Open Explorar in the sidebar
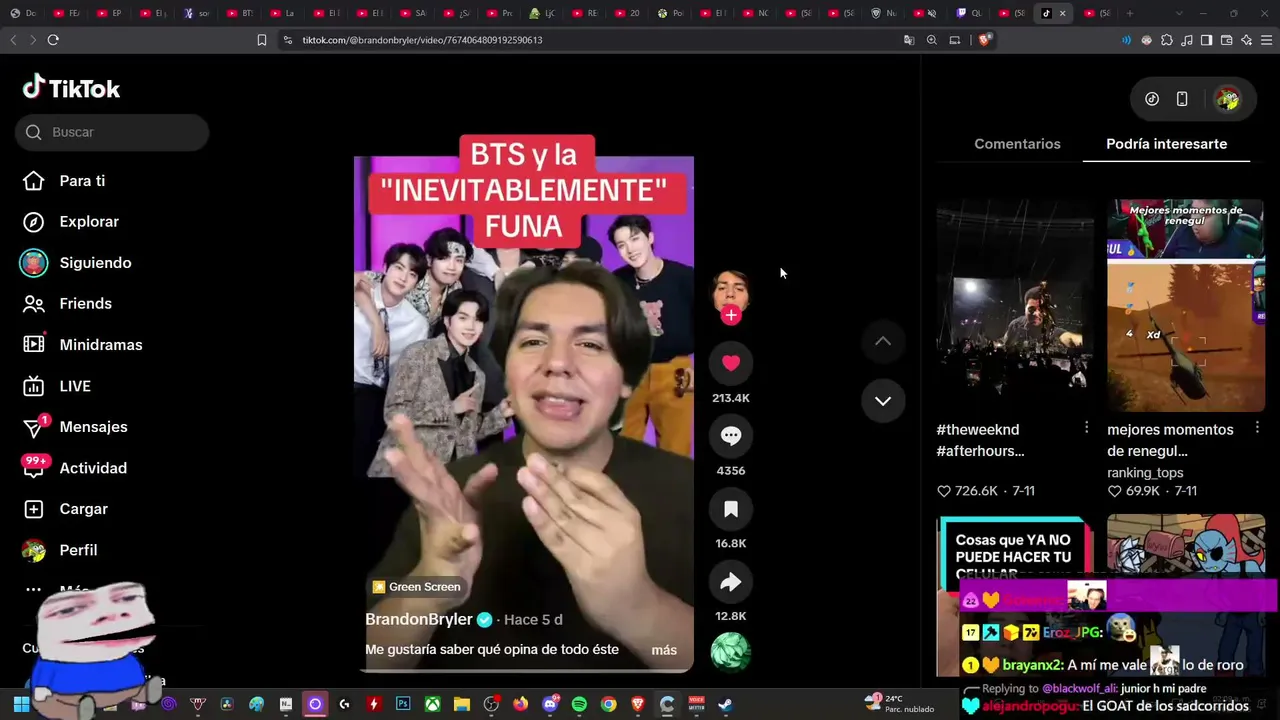The width and height of the screenshot is (1280, 720). coord(89,222)
